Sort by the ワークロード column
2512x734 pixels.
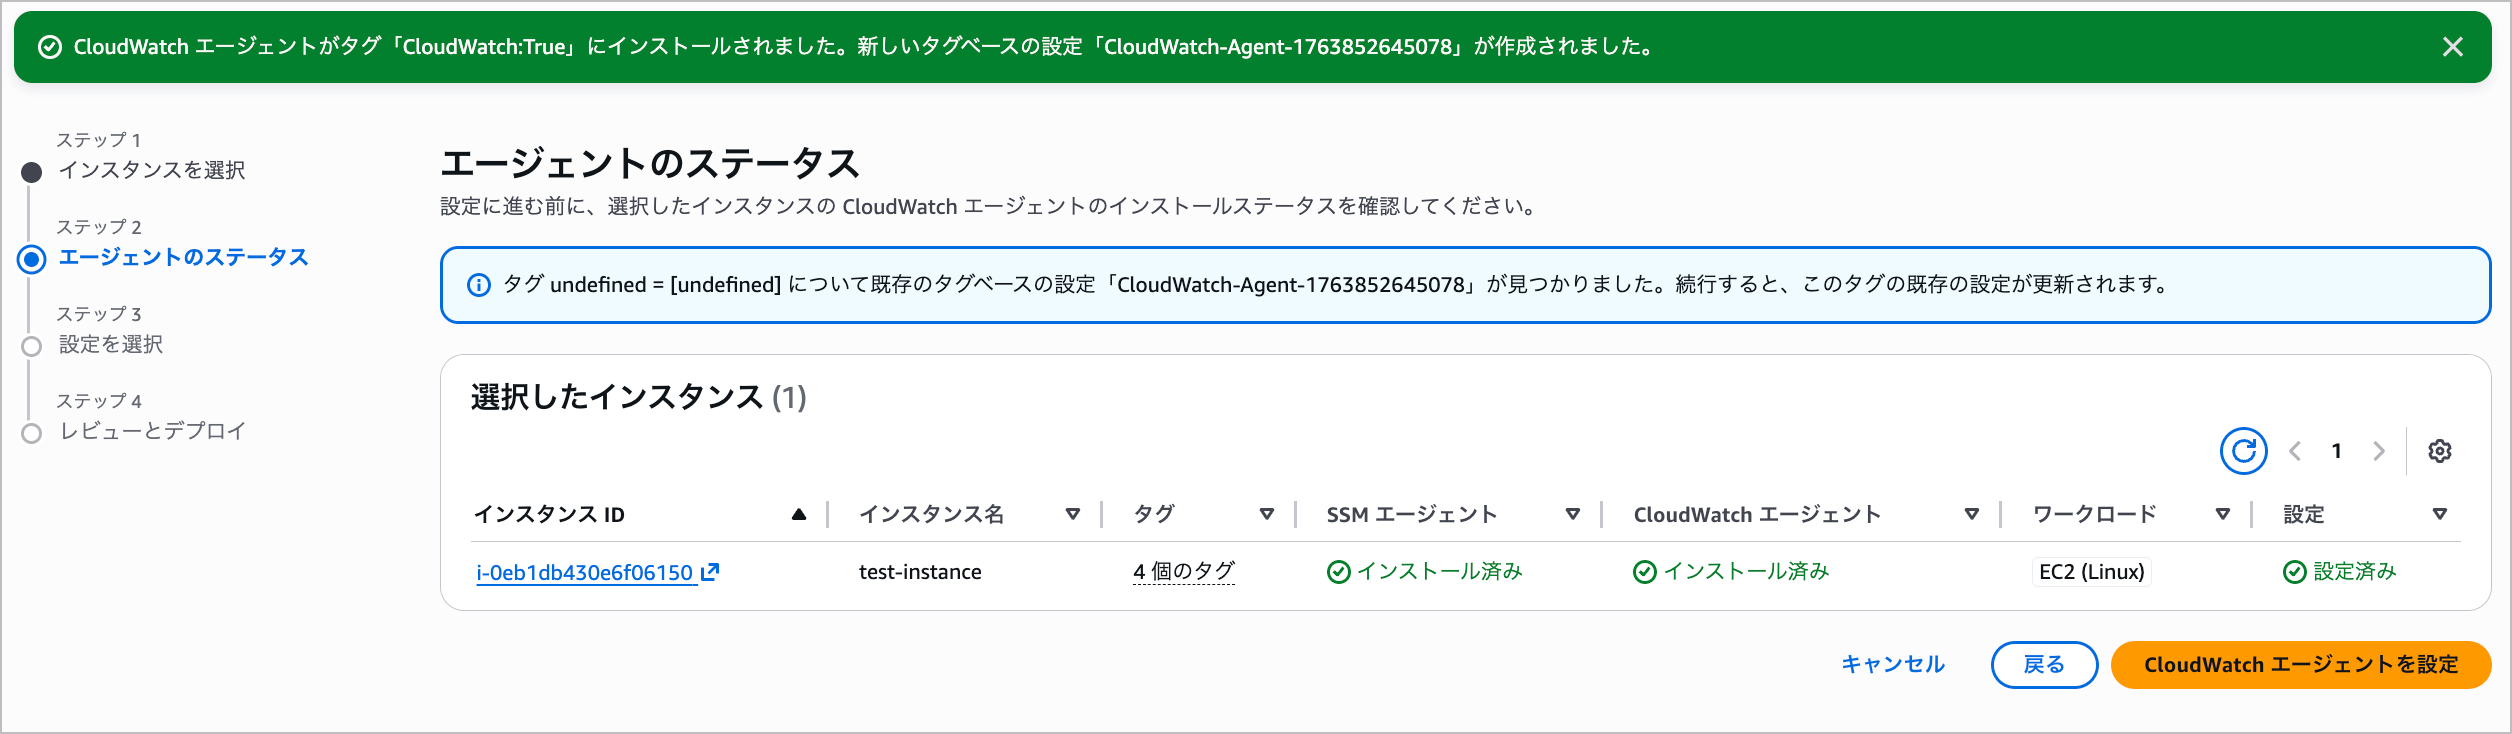pyautogui.click(x=2223, y=514)
